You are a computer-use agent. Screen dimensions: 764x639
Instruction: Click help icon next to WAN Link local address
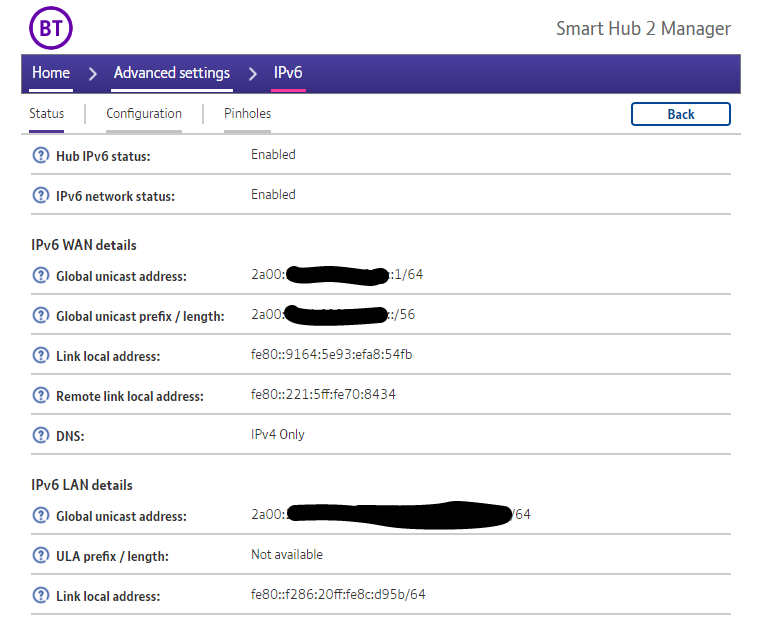coord(41,356)
